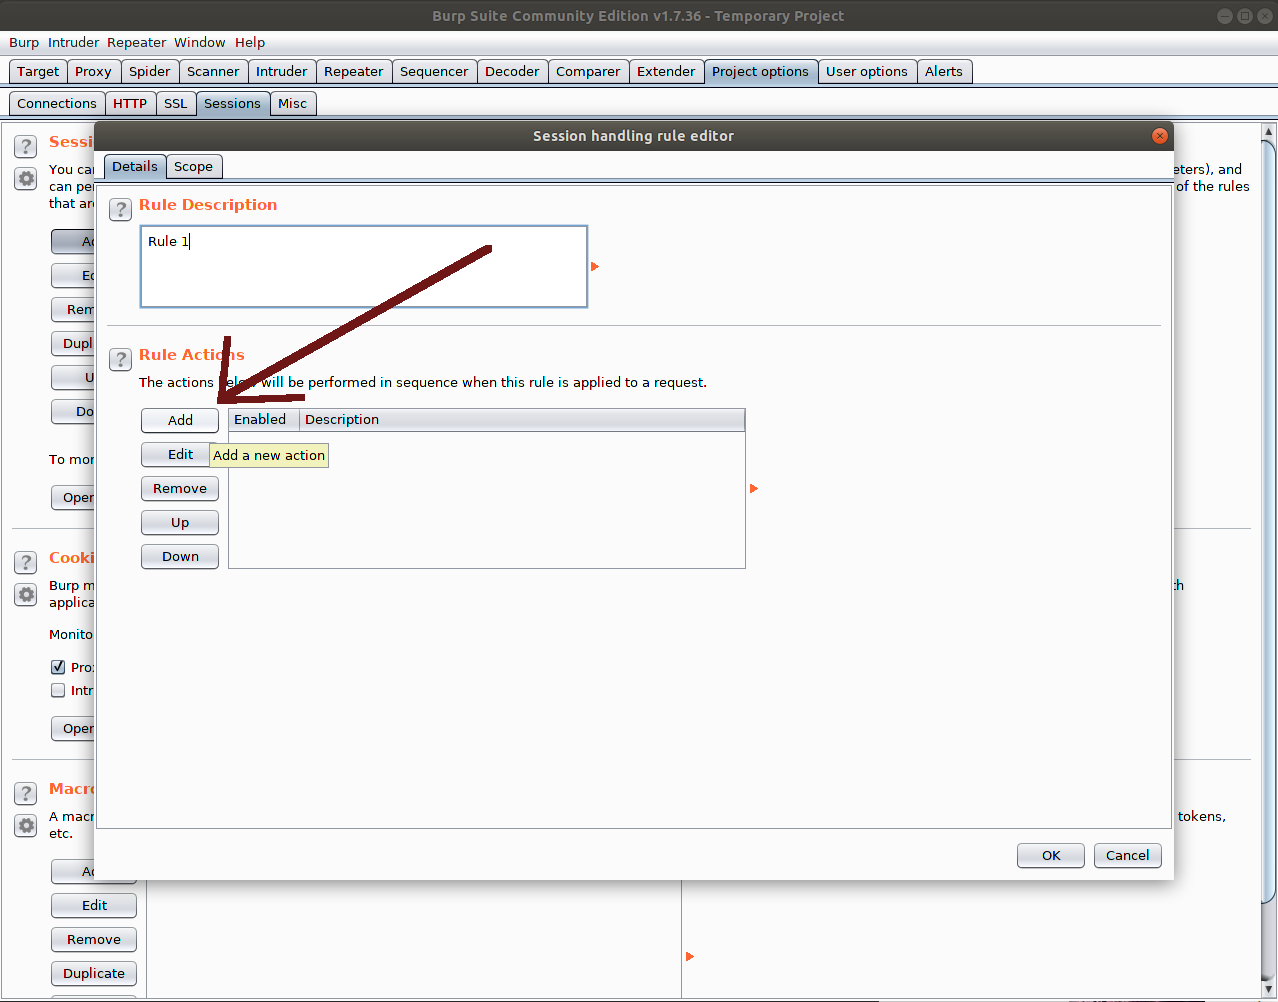Switch to the User options tab

coord(867,72)
